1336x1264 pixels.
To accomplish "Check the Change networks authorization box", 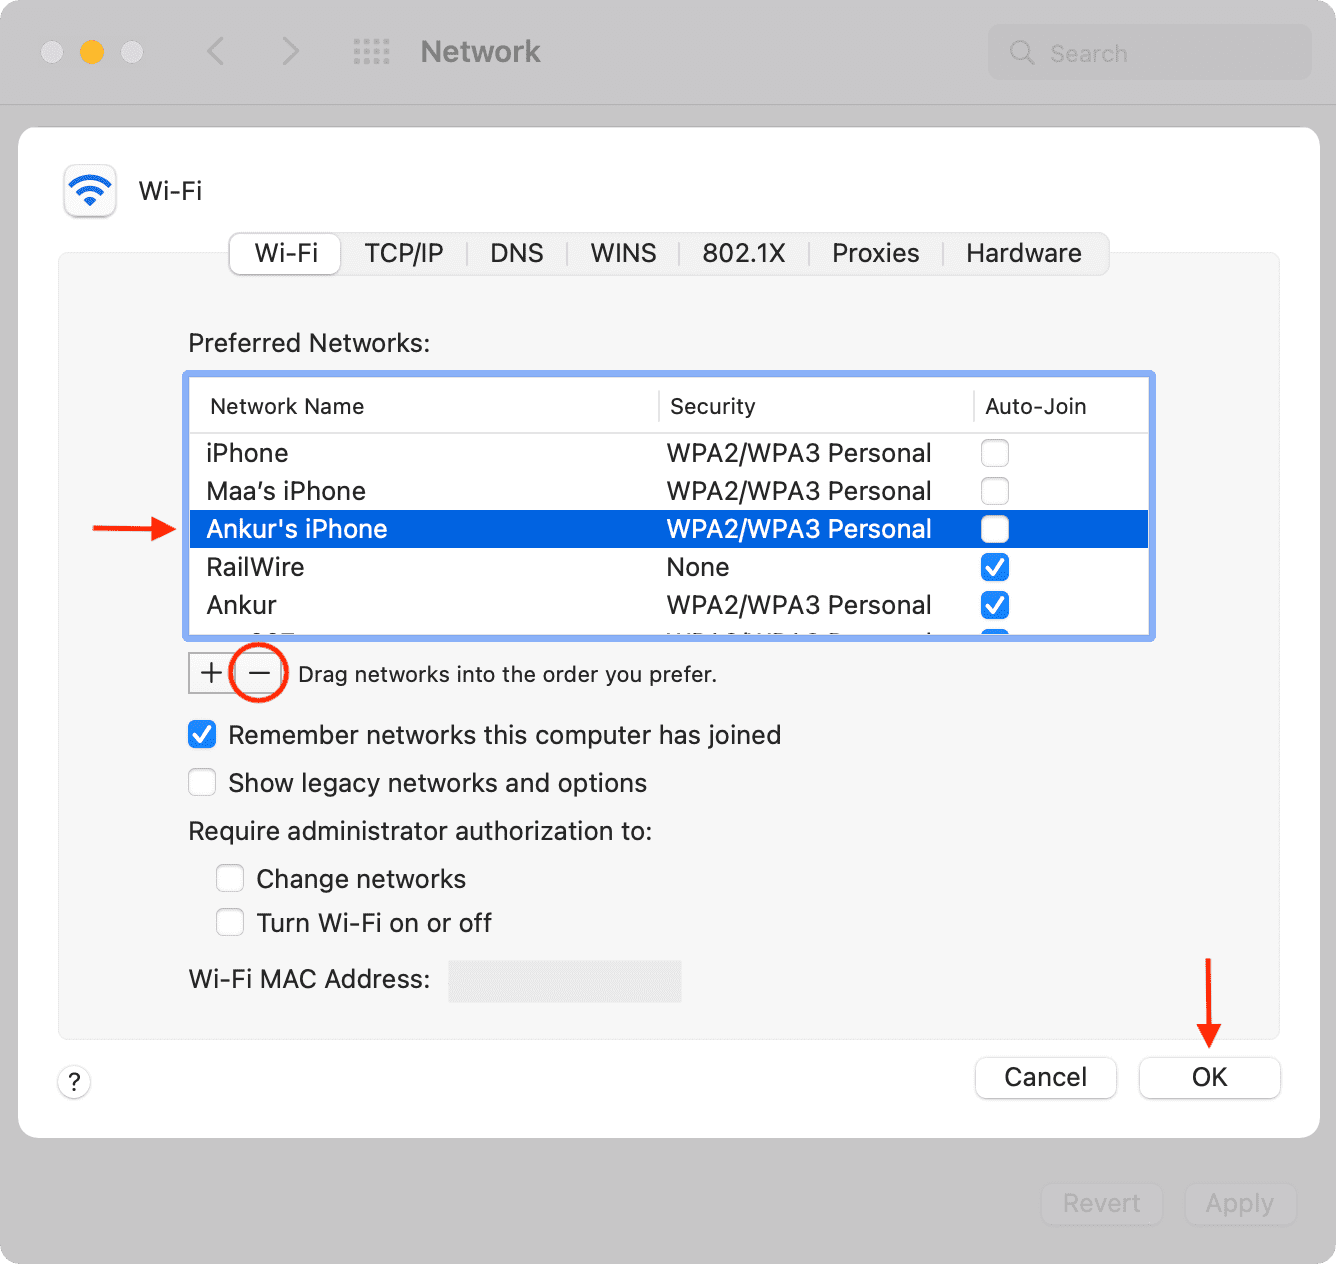I will tap(230, 879).
